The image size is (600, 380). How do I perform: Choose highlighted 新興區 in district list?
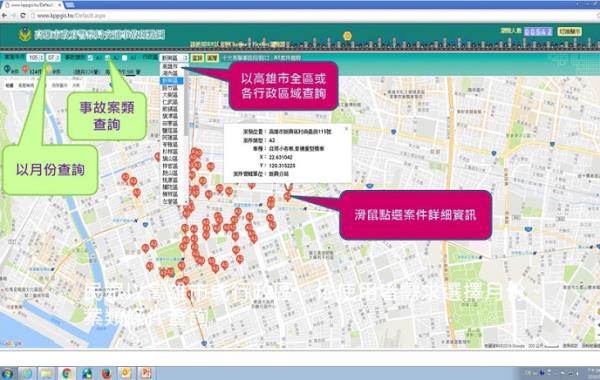click(171, 80)
